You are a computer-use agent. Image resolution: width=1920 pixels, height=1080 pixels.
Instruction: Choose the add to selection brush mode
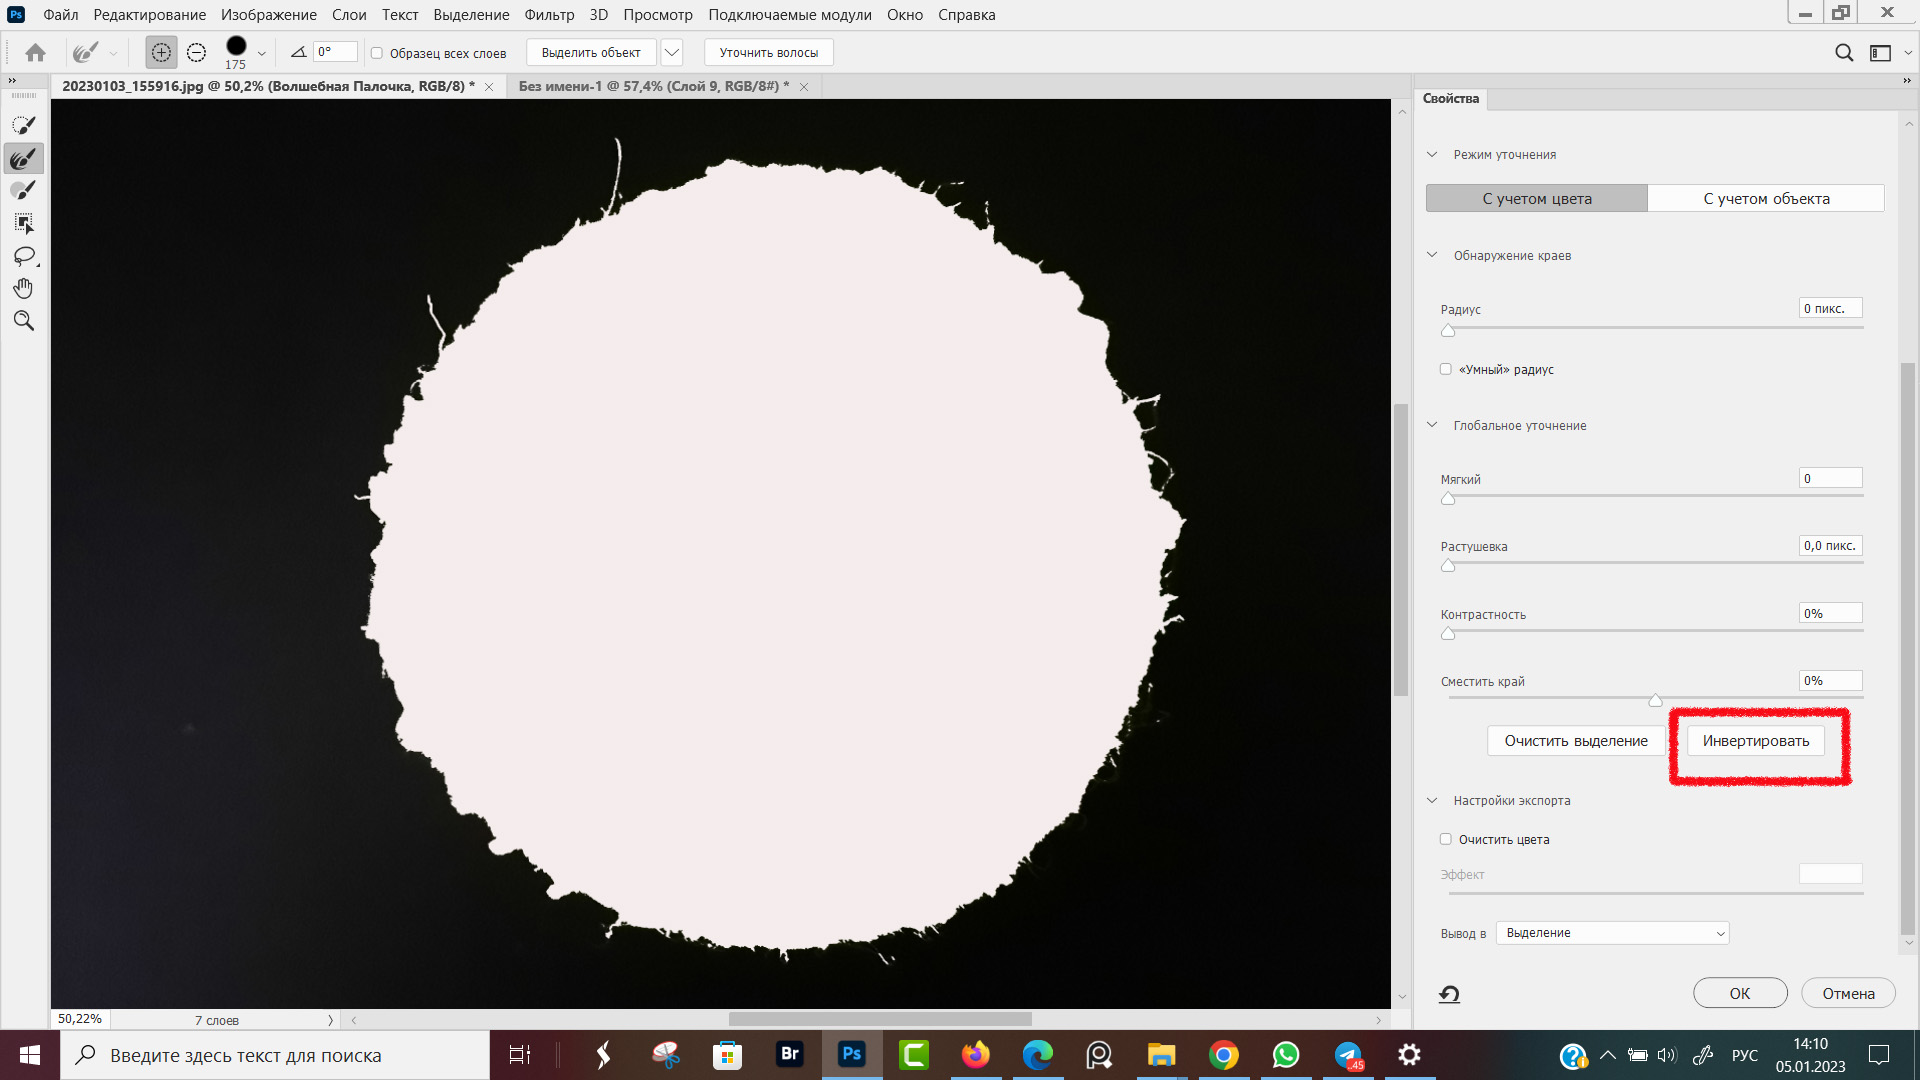coord(161,53)
